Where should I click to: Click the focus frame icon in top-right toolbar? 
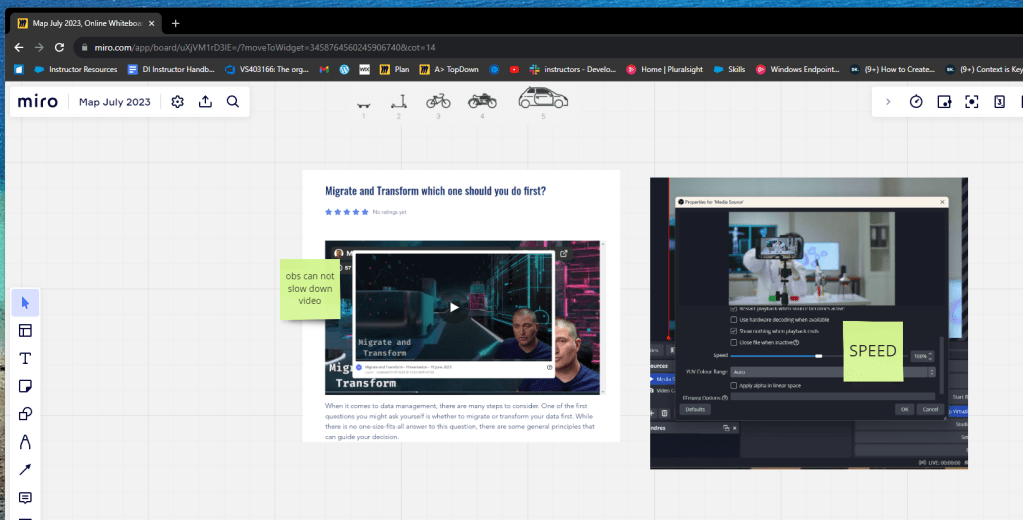972,102
